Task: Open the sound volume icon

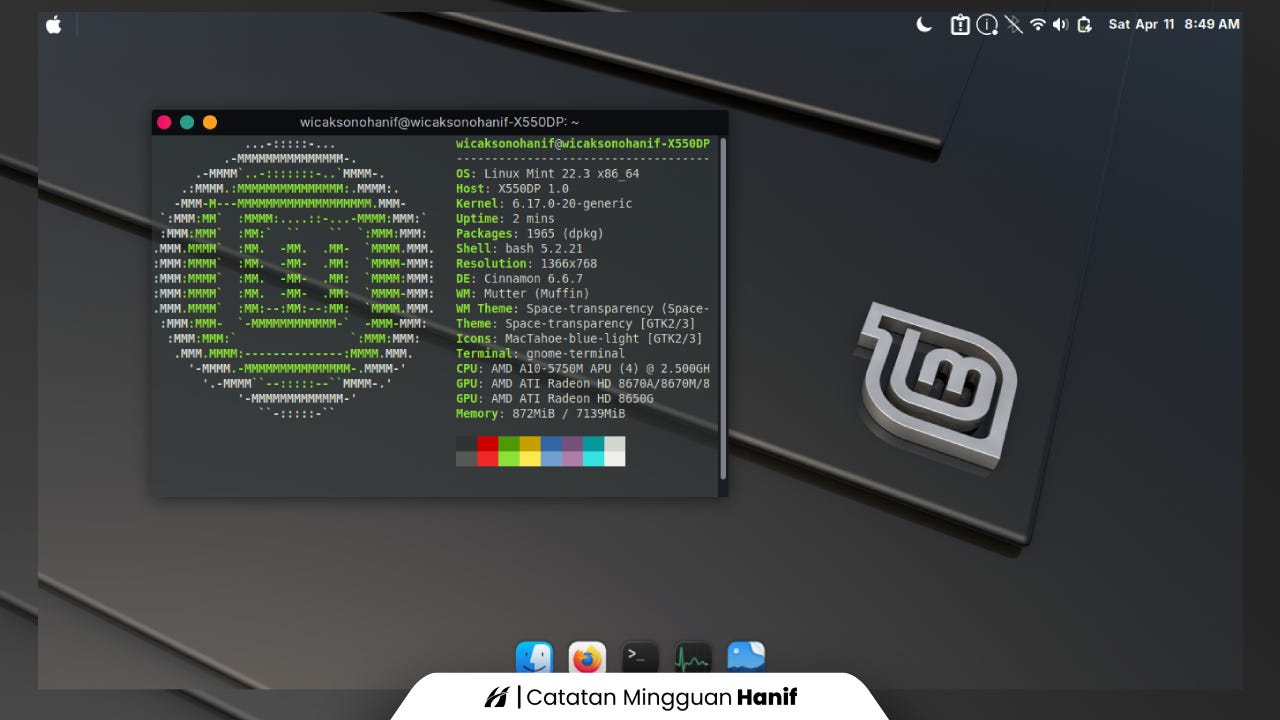Action: pos(1061,25)
